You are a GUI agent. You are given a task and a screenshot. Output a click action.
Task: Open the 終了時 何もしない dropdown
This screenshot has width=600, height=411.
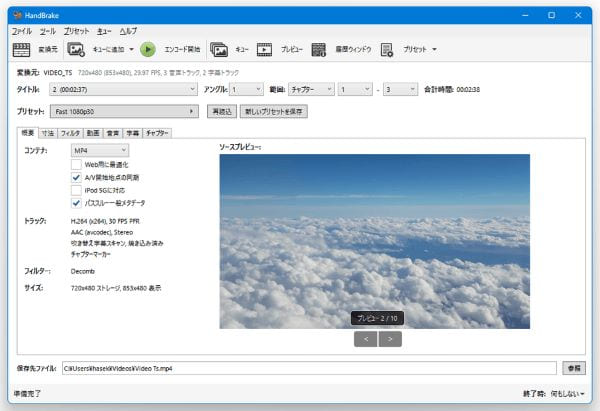point(567,394)
